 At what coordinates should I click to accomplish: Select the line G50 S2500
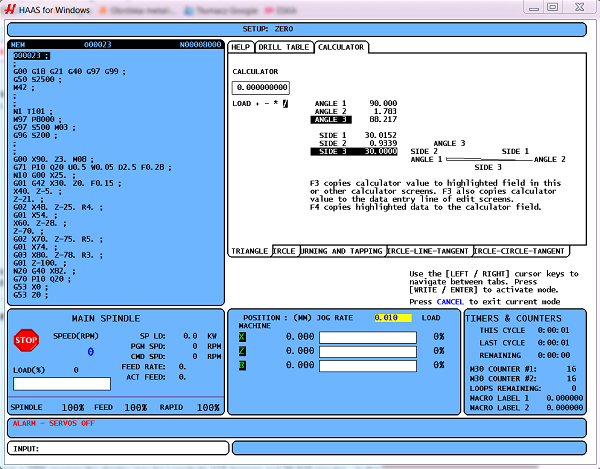37,80
